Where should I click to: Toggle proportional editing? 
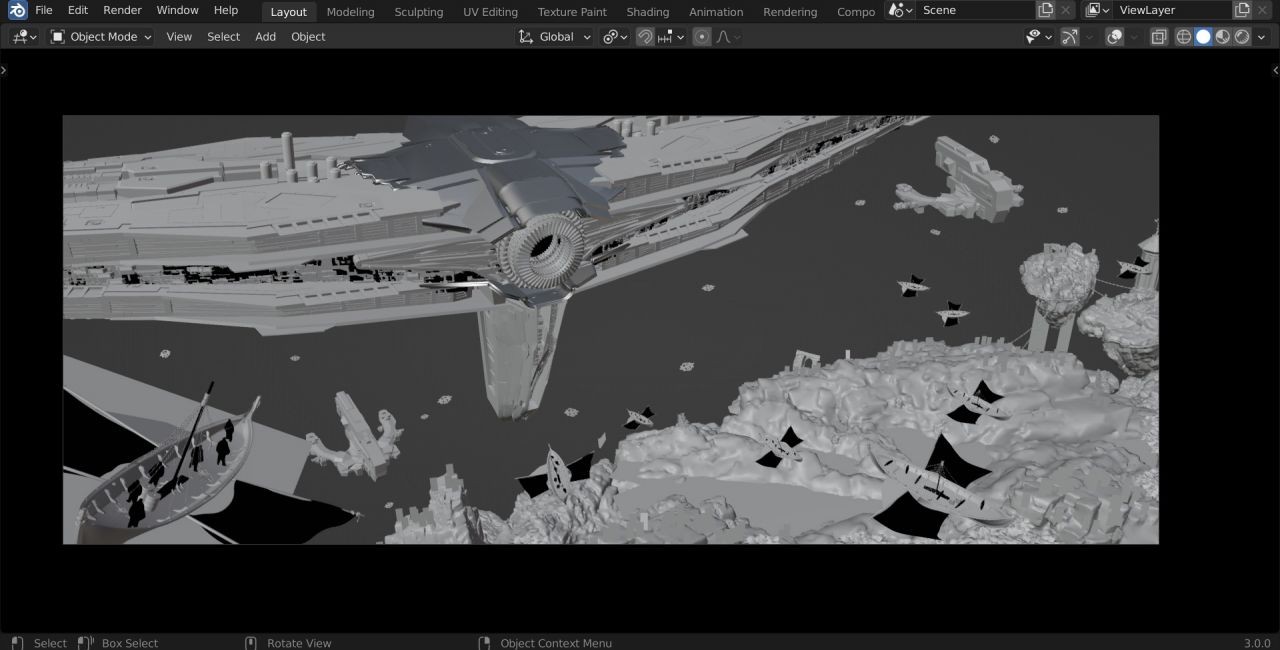coord(702,37)
